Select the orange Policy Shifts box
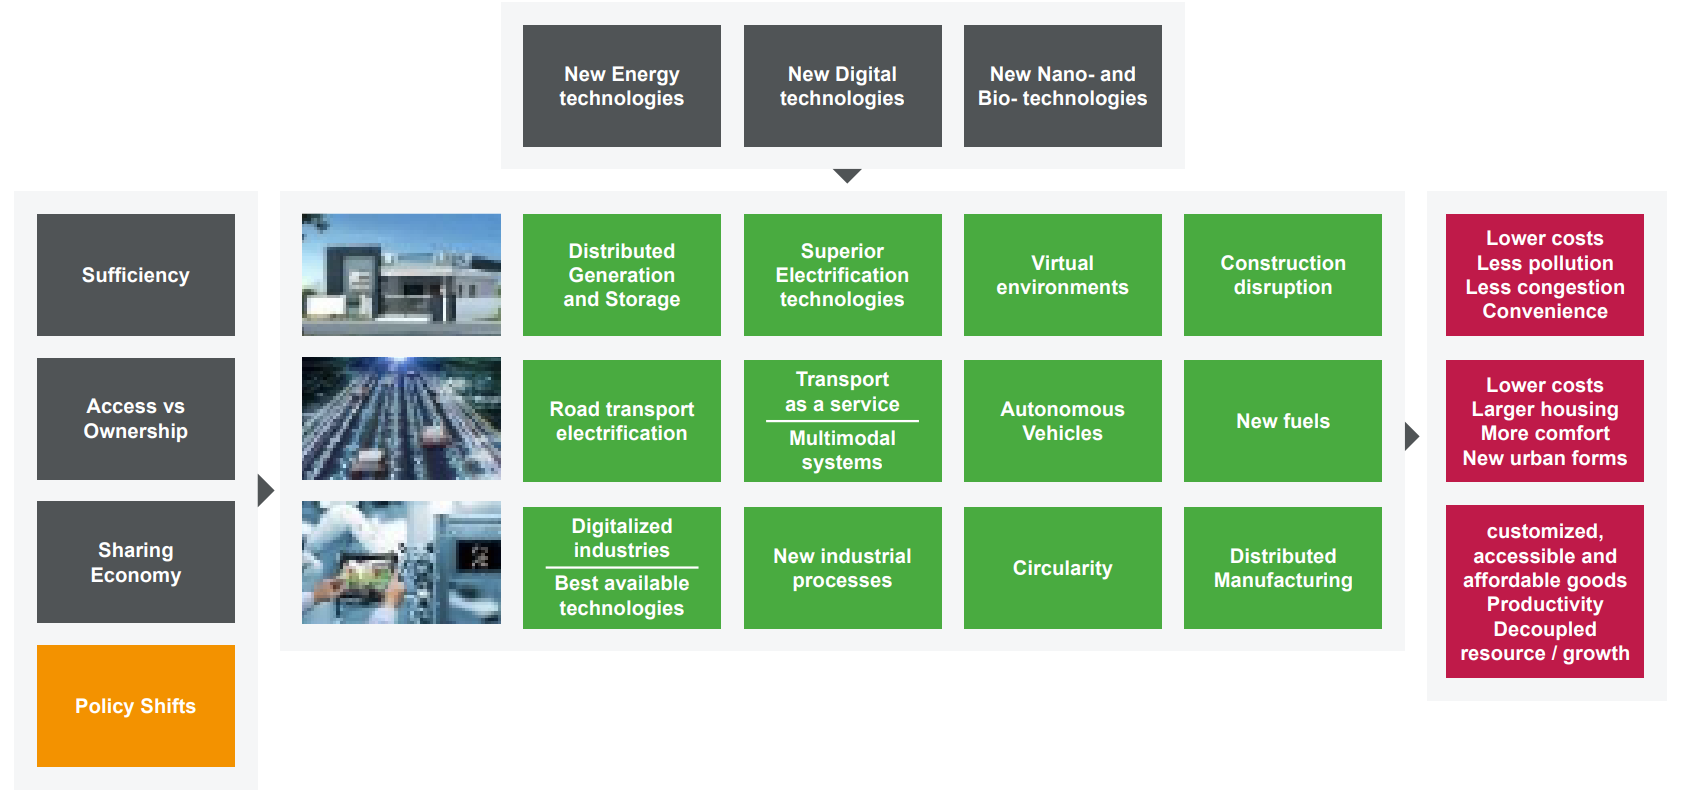 coord(136,706)
